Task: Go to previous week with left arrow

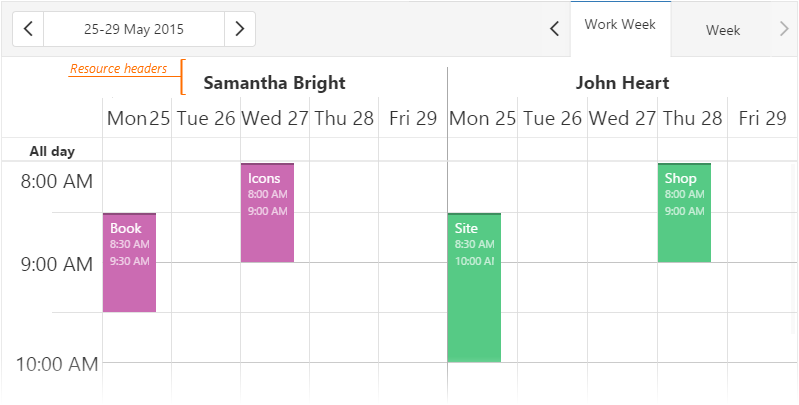Action: (x=28, y=29)
